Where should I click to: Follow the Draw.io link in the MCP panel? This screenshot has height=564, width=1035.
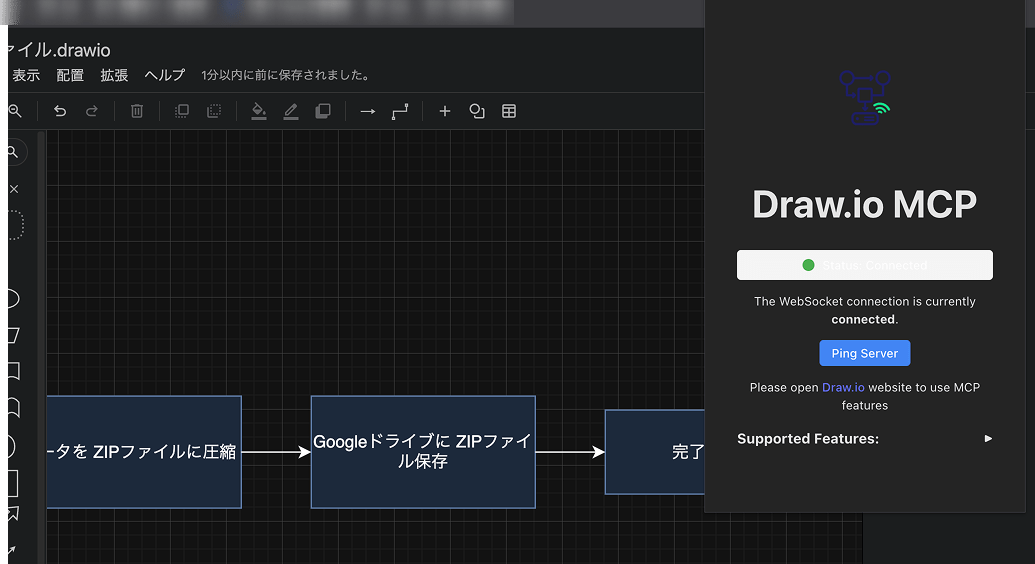pyautogui.click(x=842, y=387)
